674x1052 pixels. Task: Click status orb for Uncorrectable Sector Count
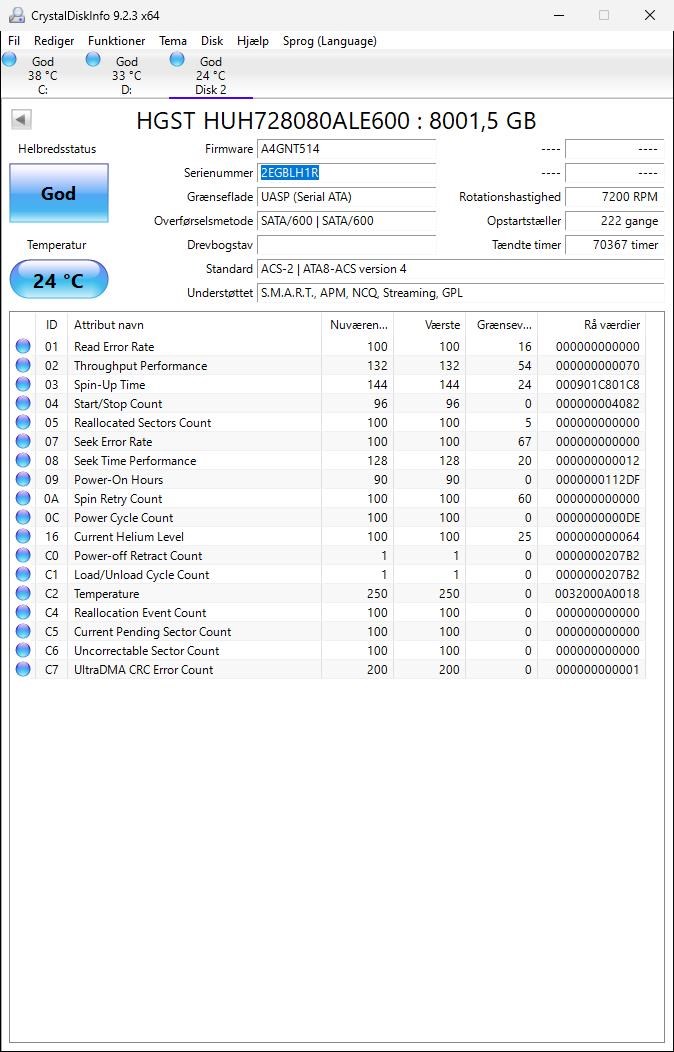tap(23, 650)
